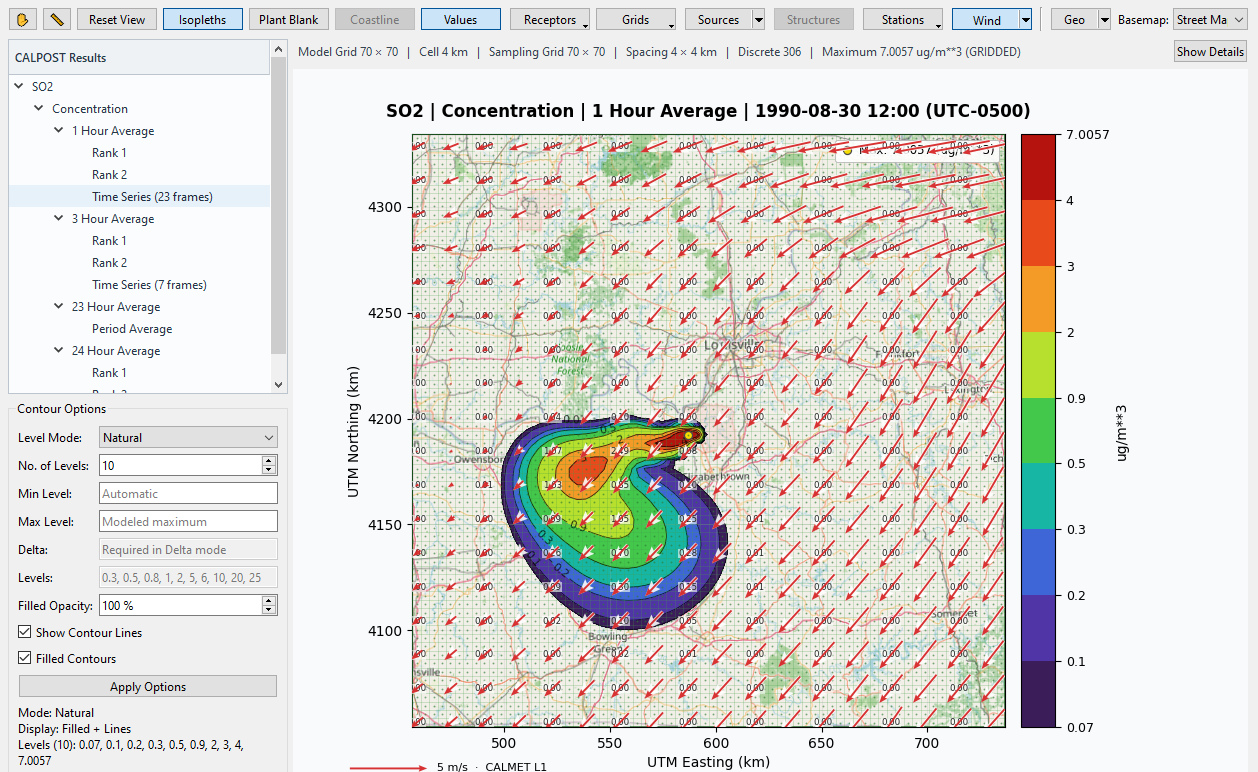This screenshot has height=772, width=1258.
Task: Click the orange 2 to 3 color band
Action: 1038,299
